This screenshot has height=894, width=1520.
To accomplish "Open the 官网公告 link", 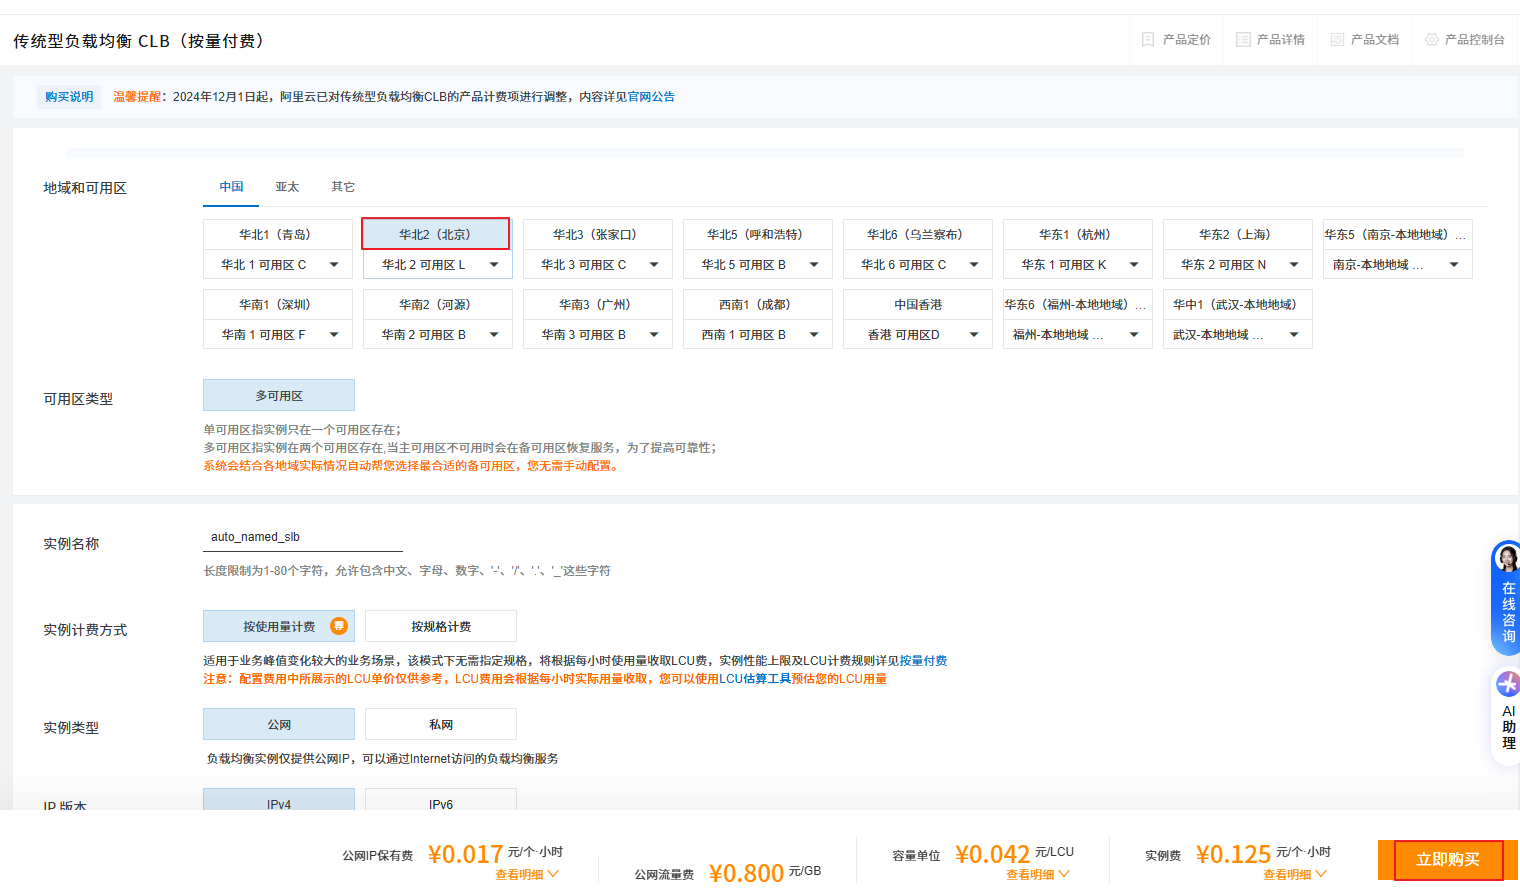I will tap(651, 97).
